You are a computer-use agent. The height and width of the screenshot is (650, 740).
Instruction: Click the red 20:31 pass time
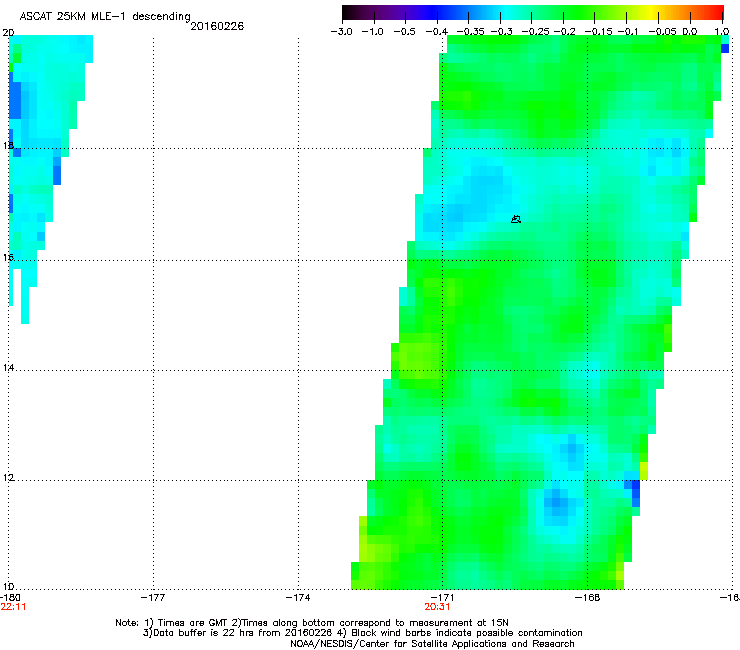coord(437,607)
